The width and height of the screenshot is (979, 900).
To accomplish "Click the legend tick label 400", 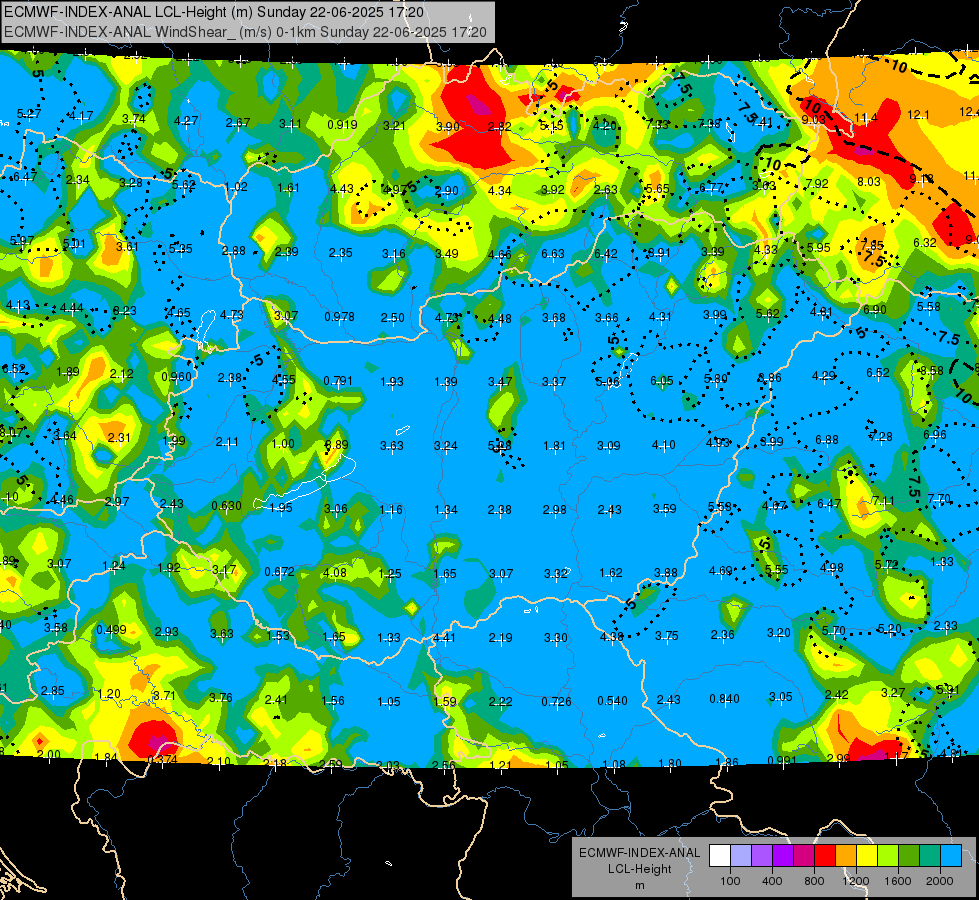I will (772, 881).
